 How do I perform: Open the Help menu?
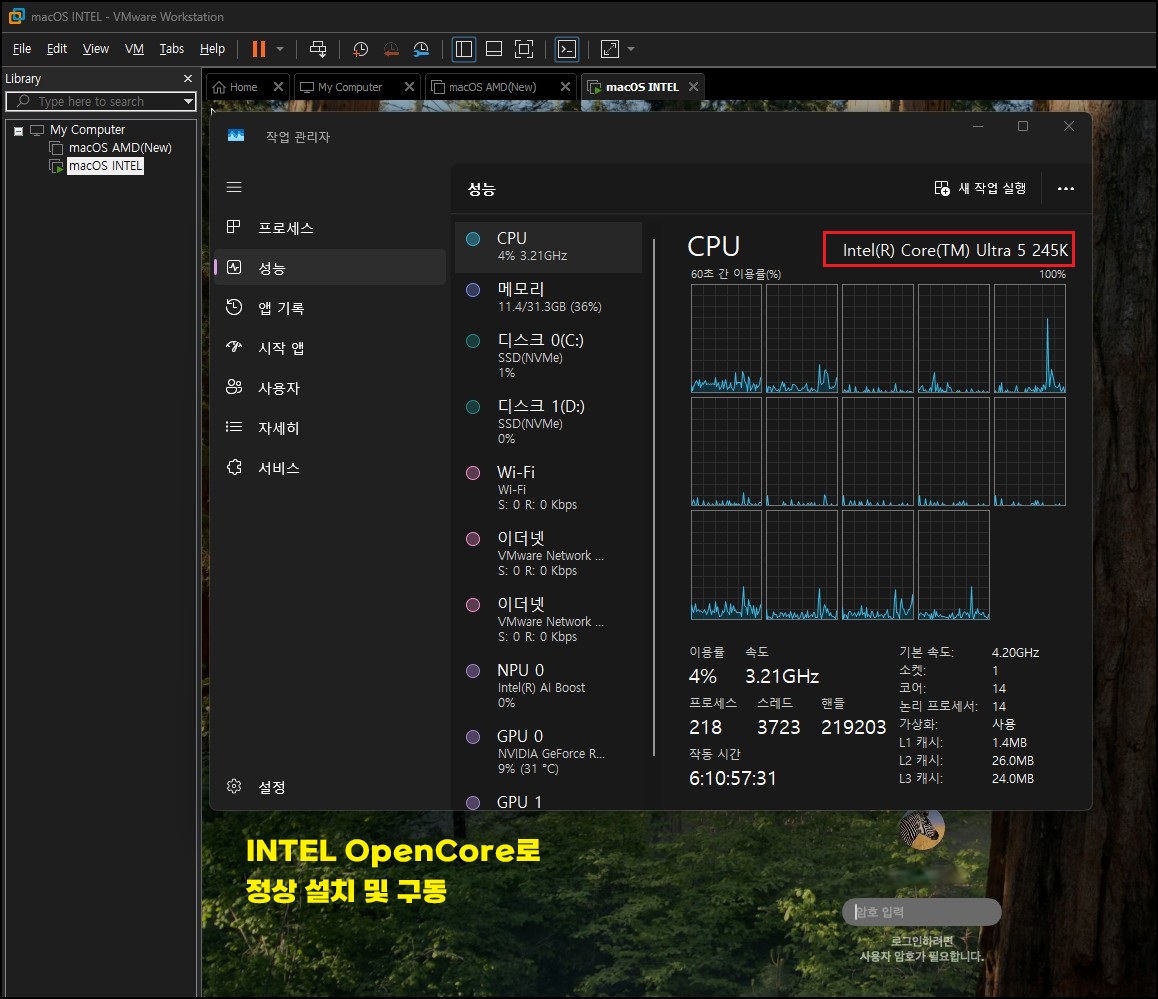click(x=212, y=49)
